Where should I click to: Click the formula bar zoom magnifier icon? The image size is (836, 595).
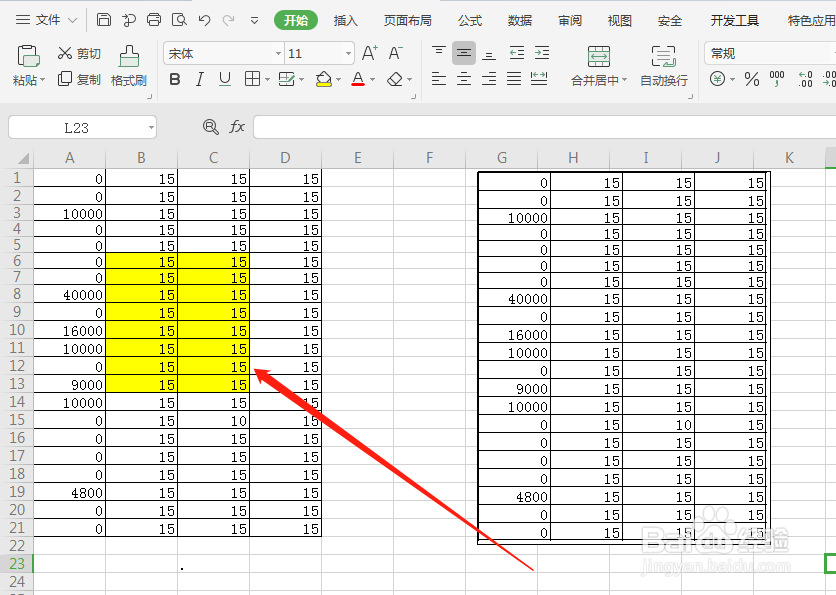tap(211, 126)
